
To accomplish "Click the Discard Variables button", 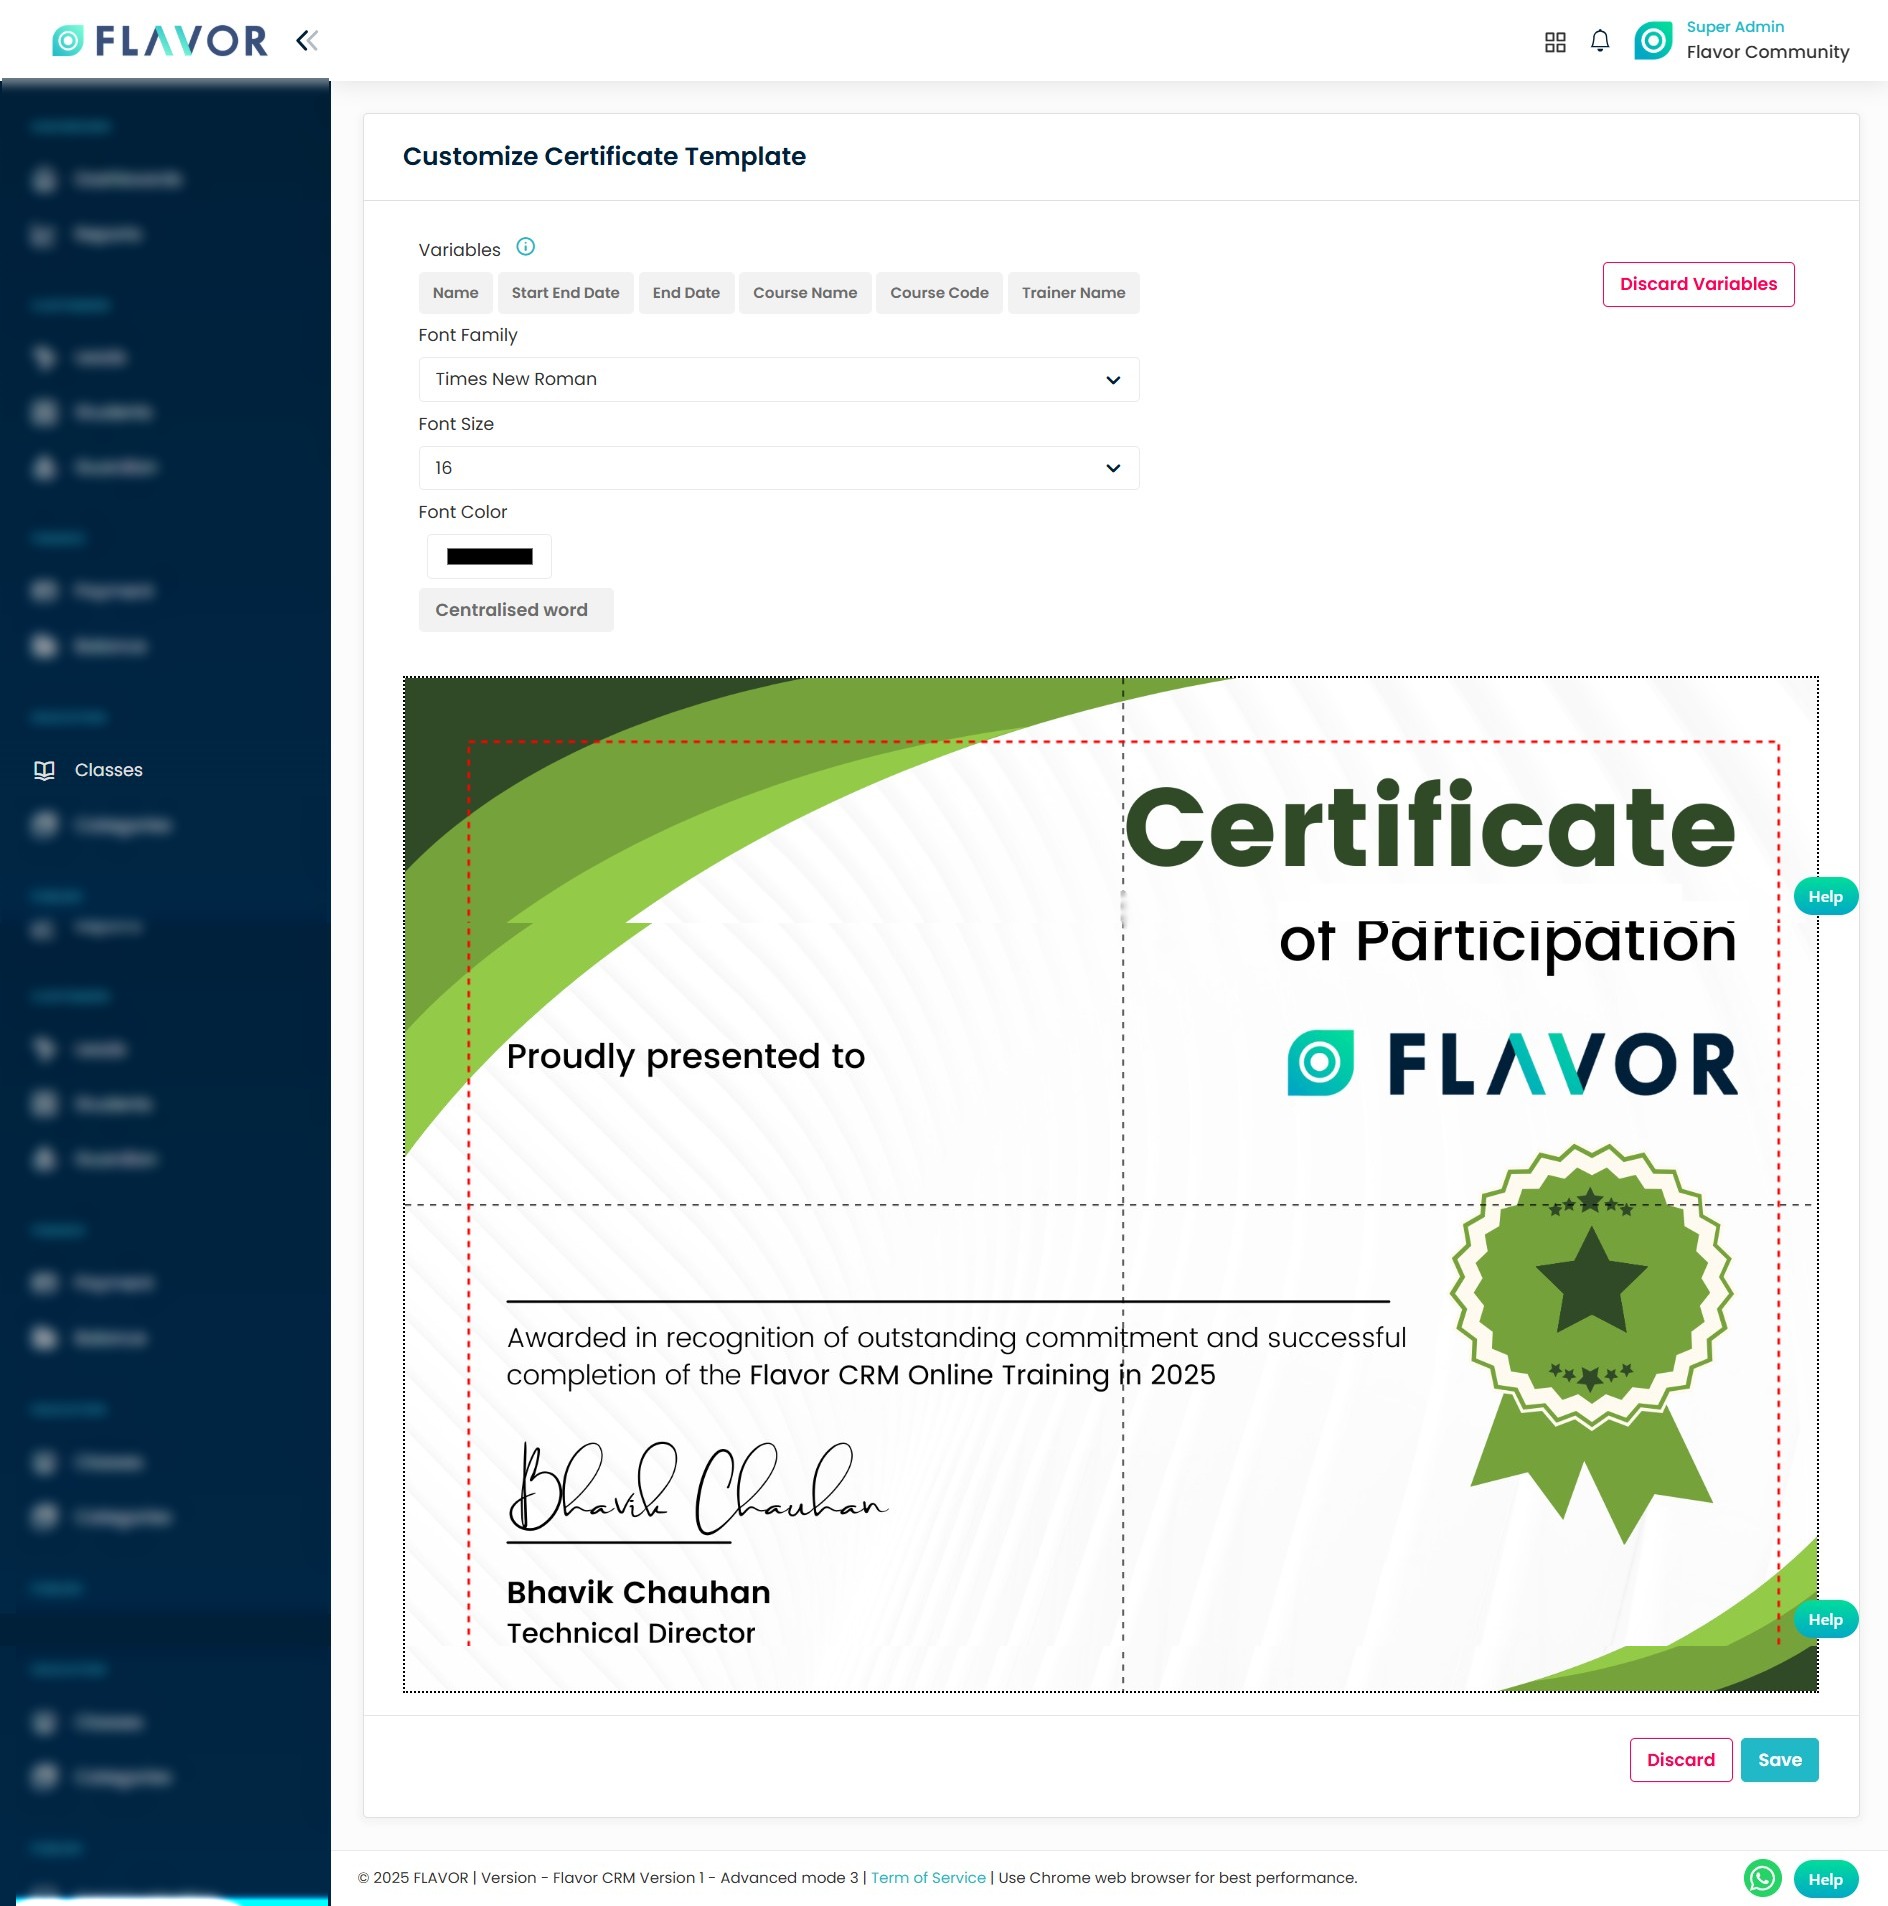I will point(1698,284).
